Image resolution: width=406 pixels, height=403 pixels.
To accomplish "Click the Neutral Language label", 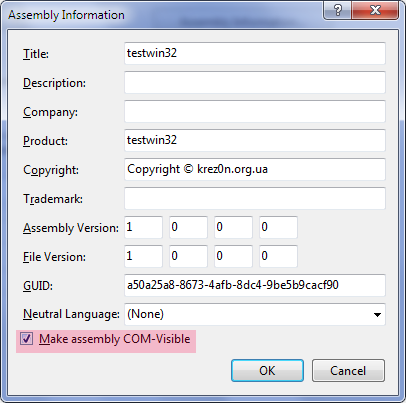I will (71, 314).
